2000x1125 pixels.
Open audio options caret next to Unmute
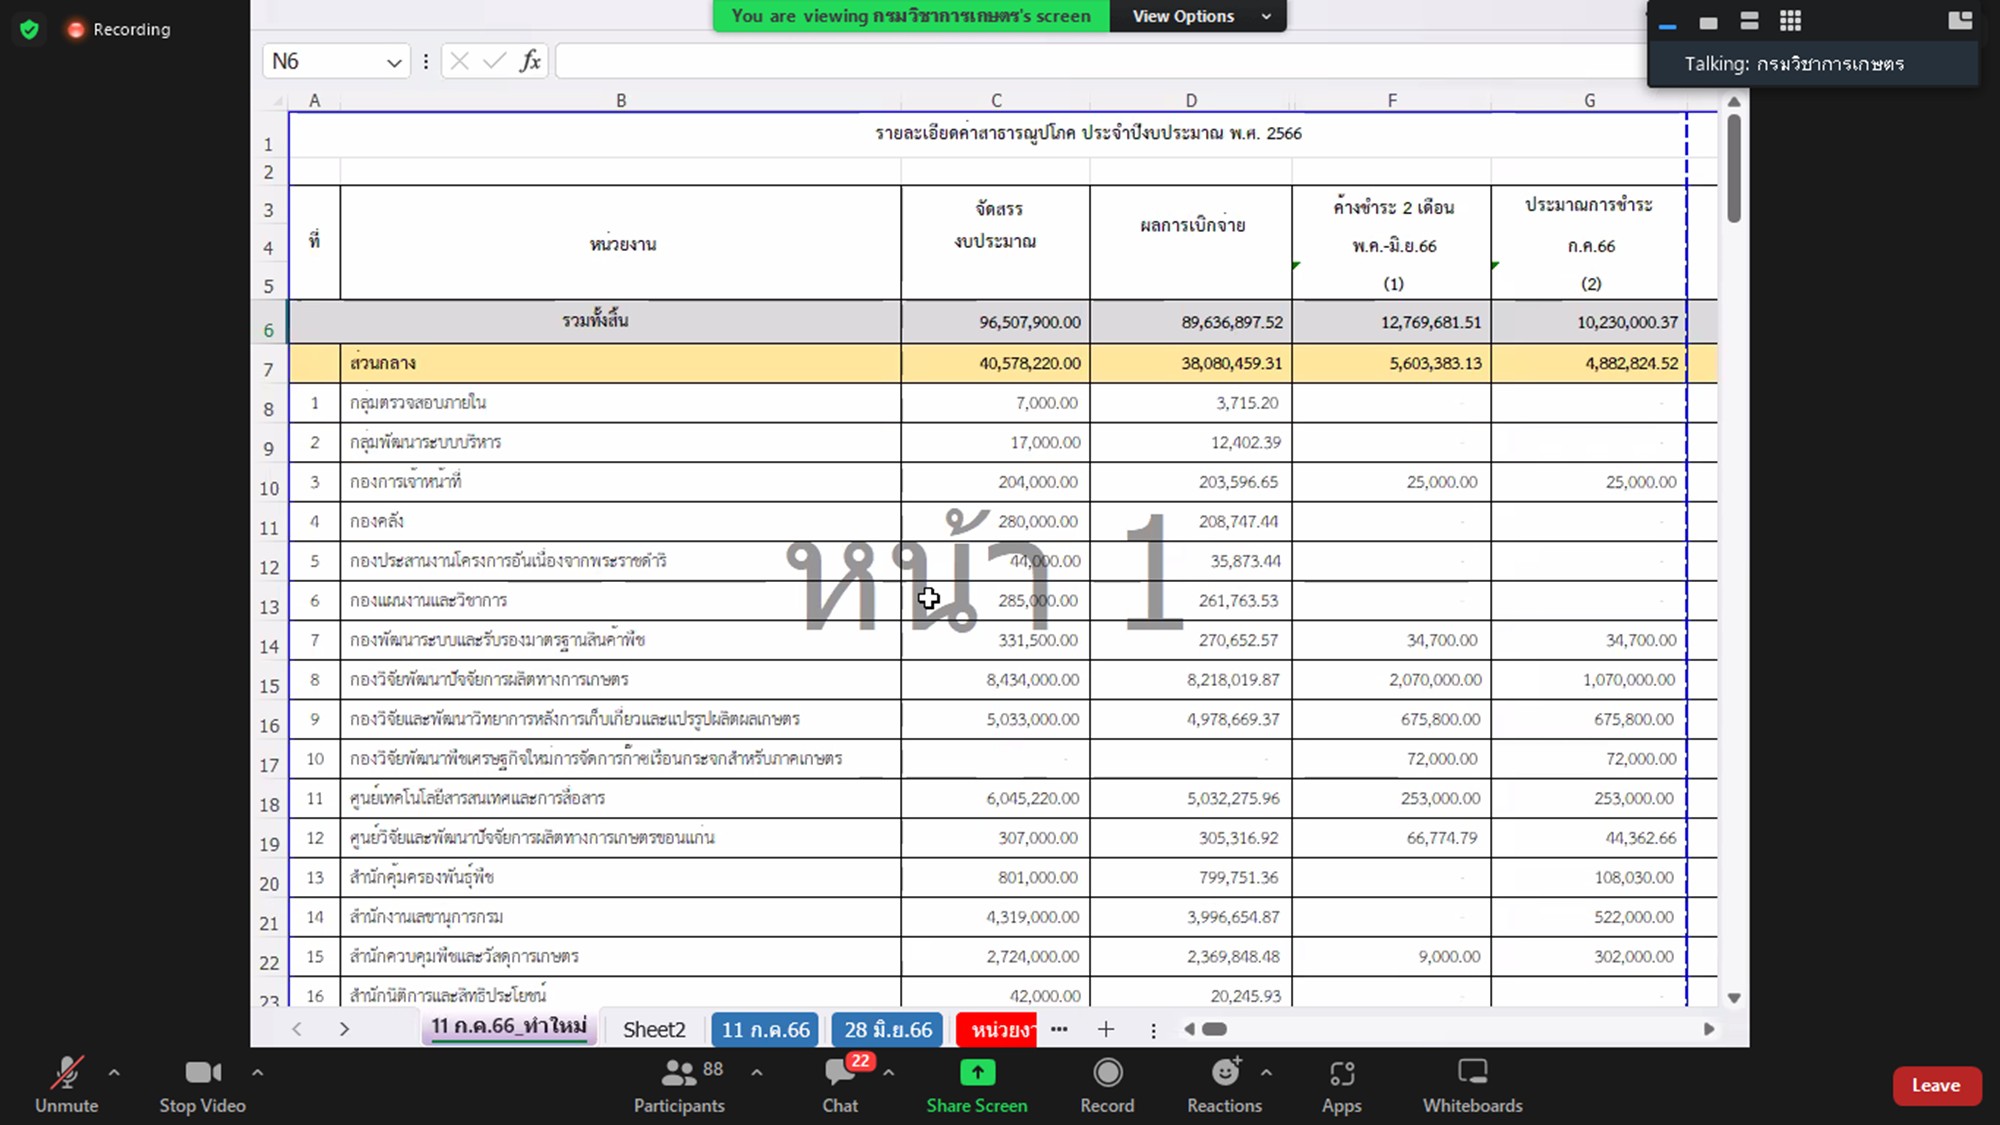pyautogui.click(x=114, y=1072)
